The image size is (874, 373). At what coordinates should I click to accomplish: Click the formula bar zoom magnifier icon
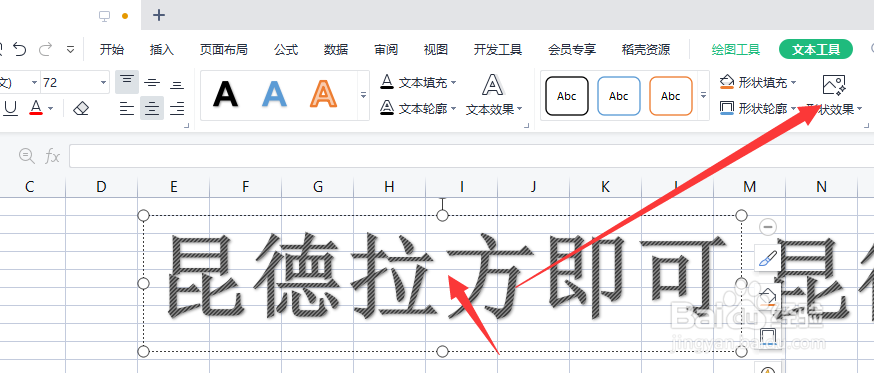pyautogui.click(x=26, y=156)
